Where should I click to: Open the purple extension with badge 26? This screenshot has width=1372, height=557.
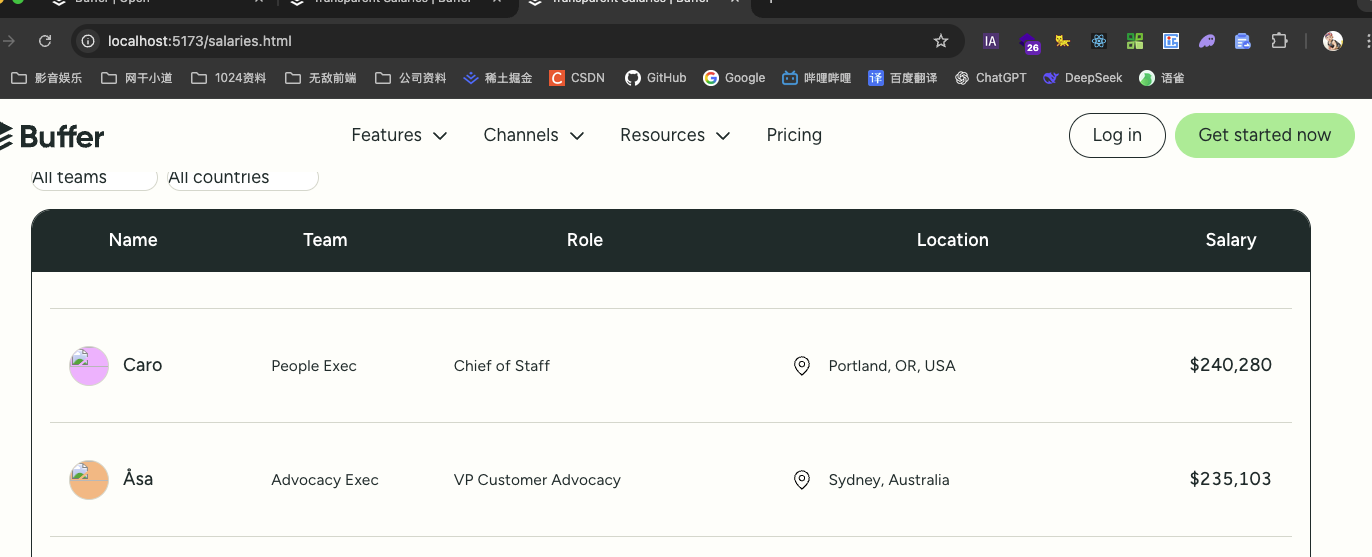point(1028,42)
